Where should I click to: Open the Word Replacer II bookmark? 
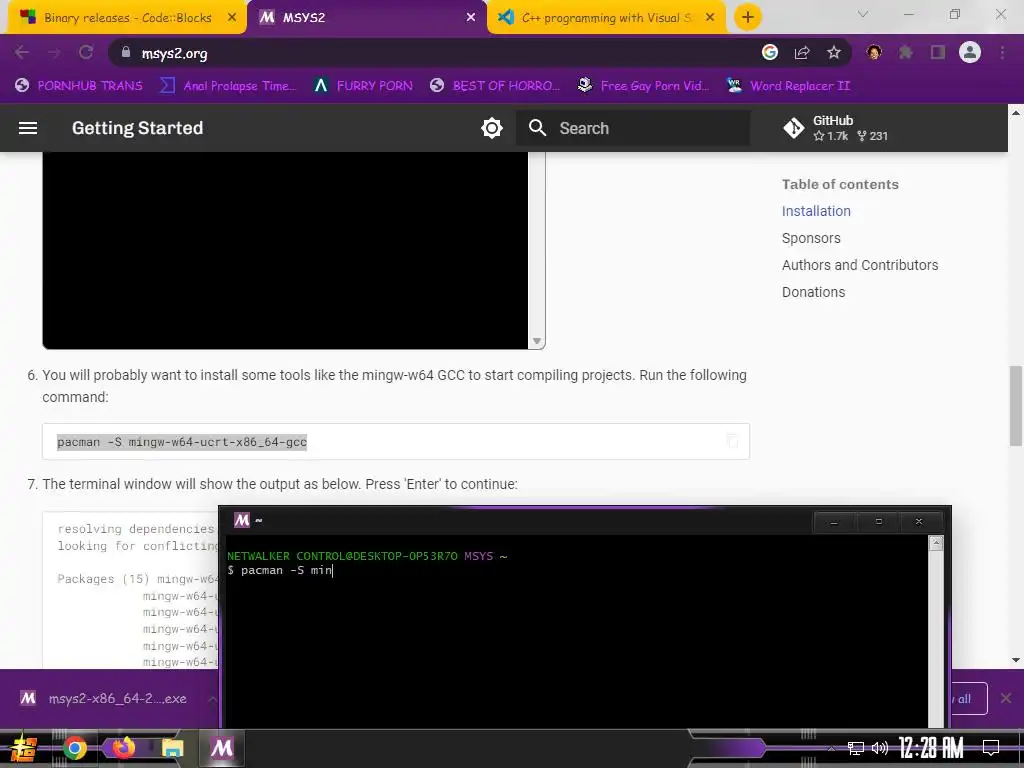pyautogui.click(x=789, y=86)
